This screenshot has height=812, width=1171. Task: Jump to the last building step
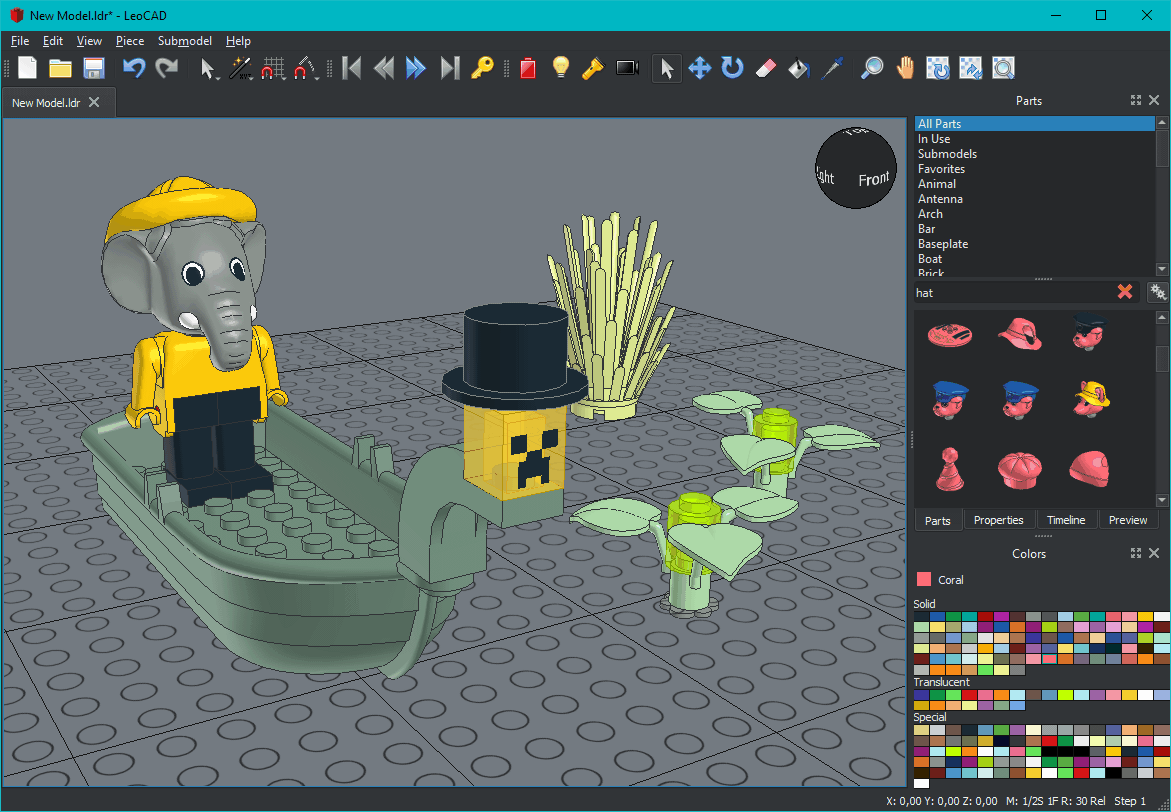tap(449, 68)
